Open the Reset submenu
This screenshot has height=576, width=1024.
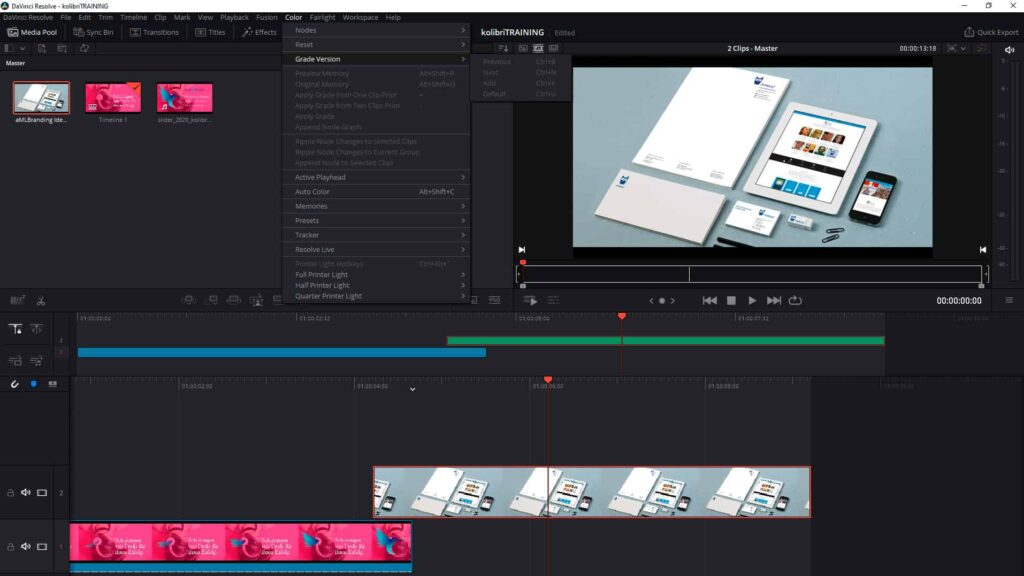pyautogui.click(x=376, y=44)
